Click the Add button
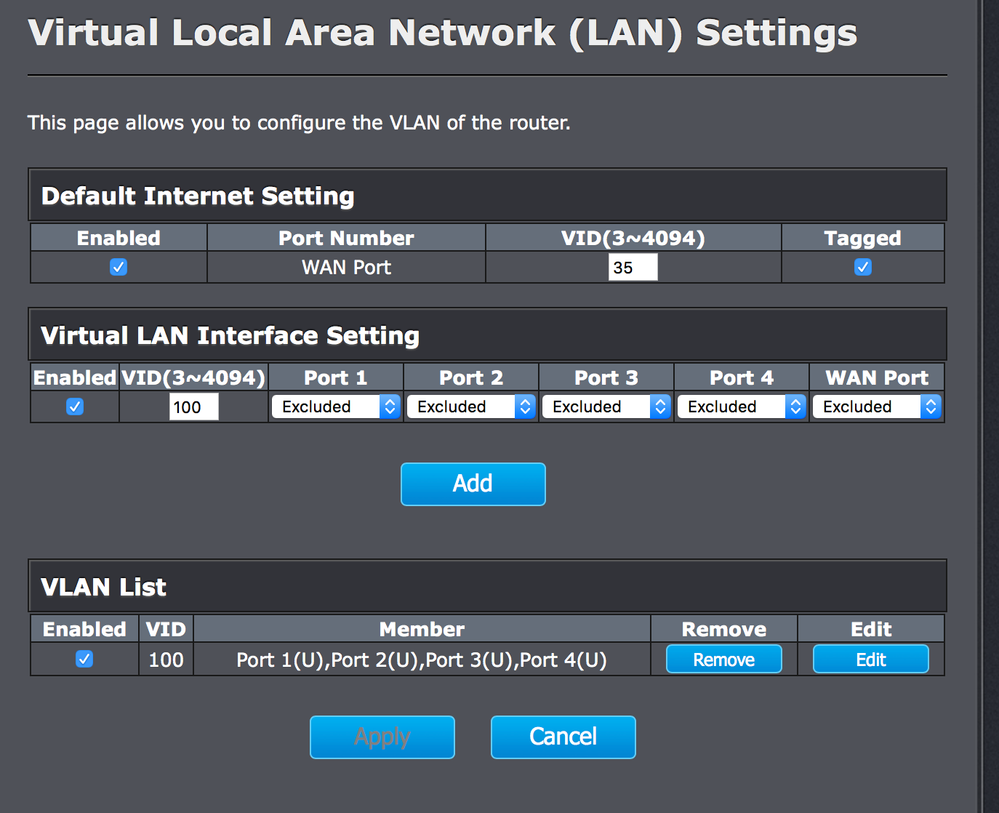The width and height of the screenshot is (999, 813). (x=473, y=484)
